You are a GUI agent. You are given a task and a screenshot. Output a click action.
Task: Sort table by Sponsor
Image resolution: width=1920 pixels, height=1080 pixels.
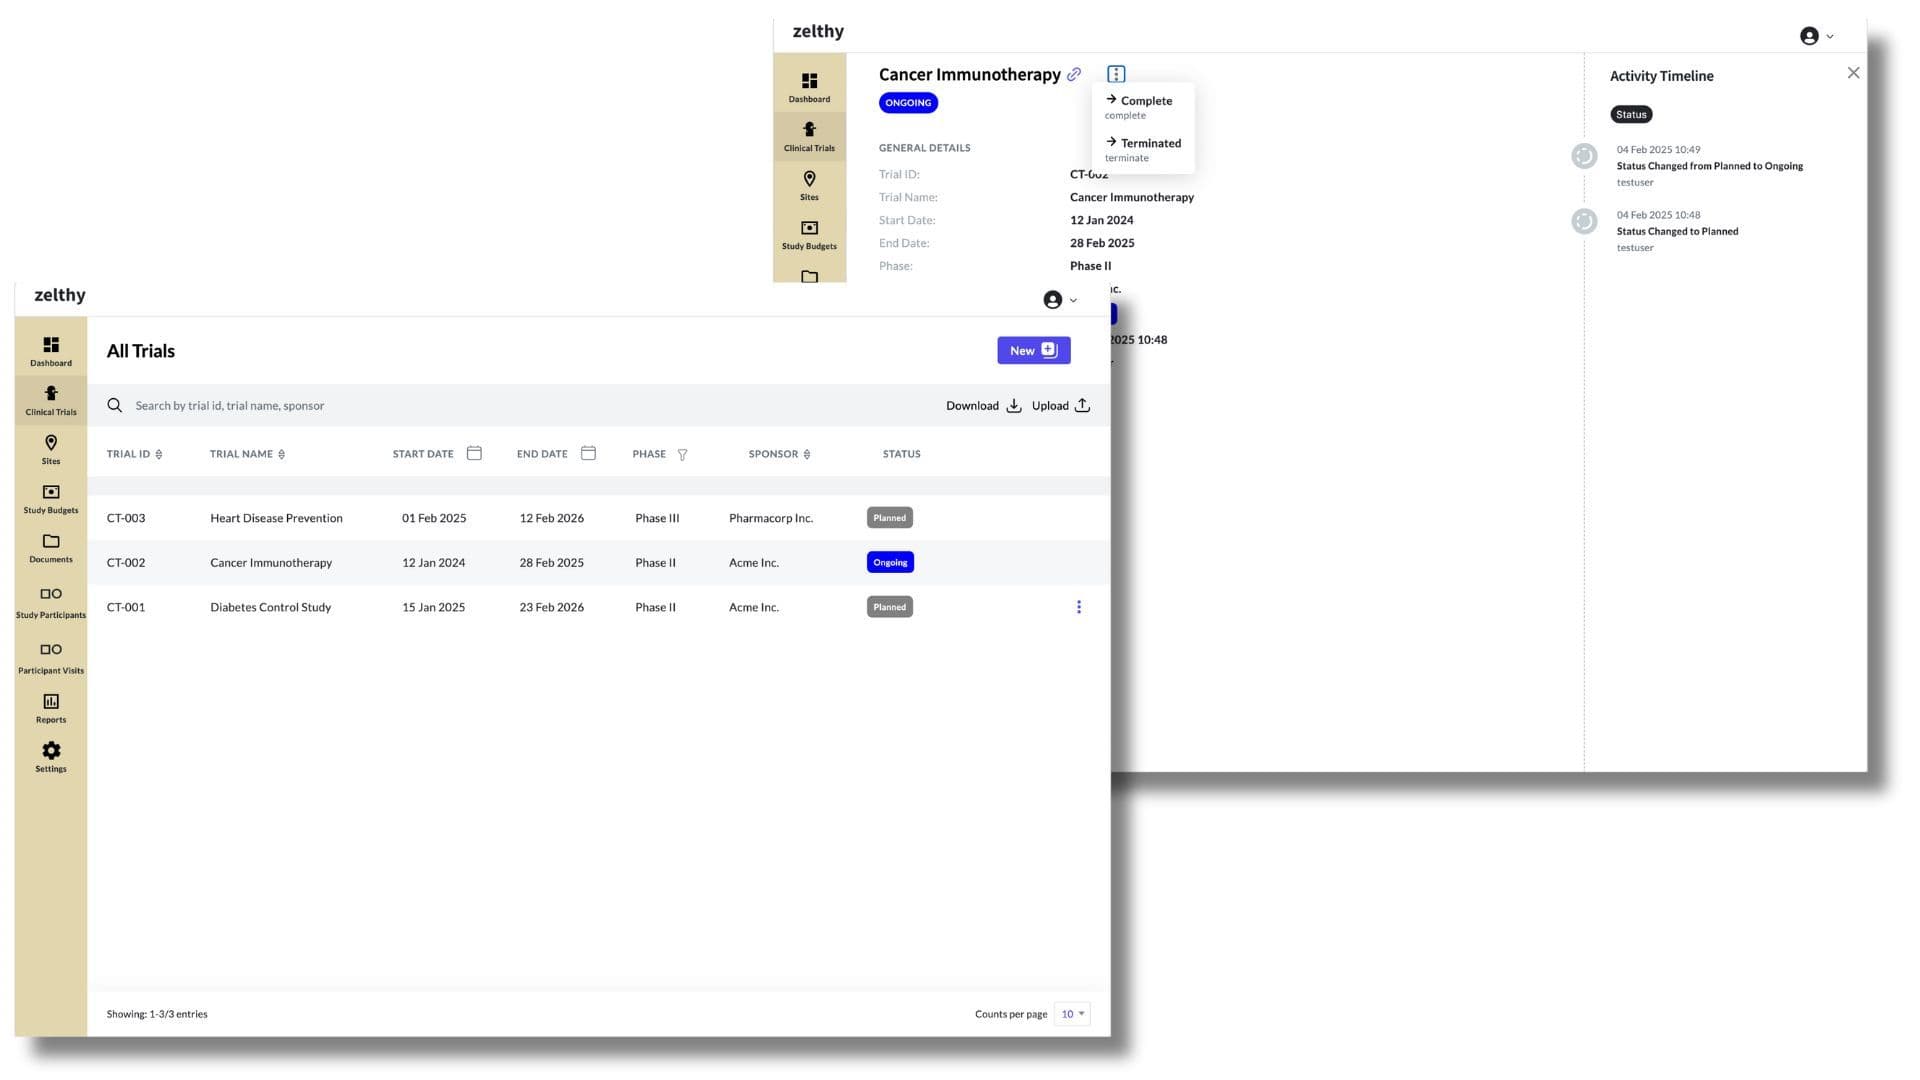[x=807, y=454]
